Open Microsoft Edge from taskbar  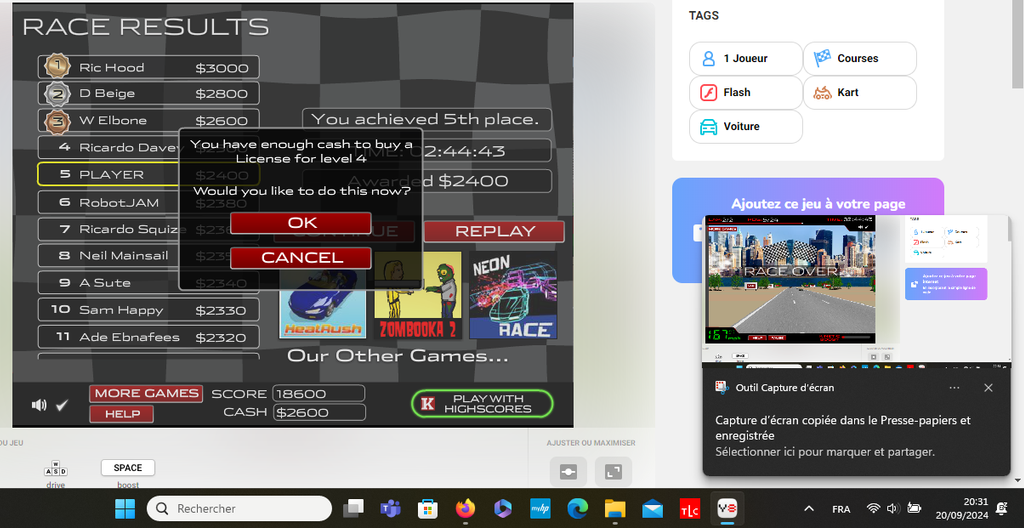577,508
